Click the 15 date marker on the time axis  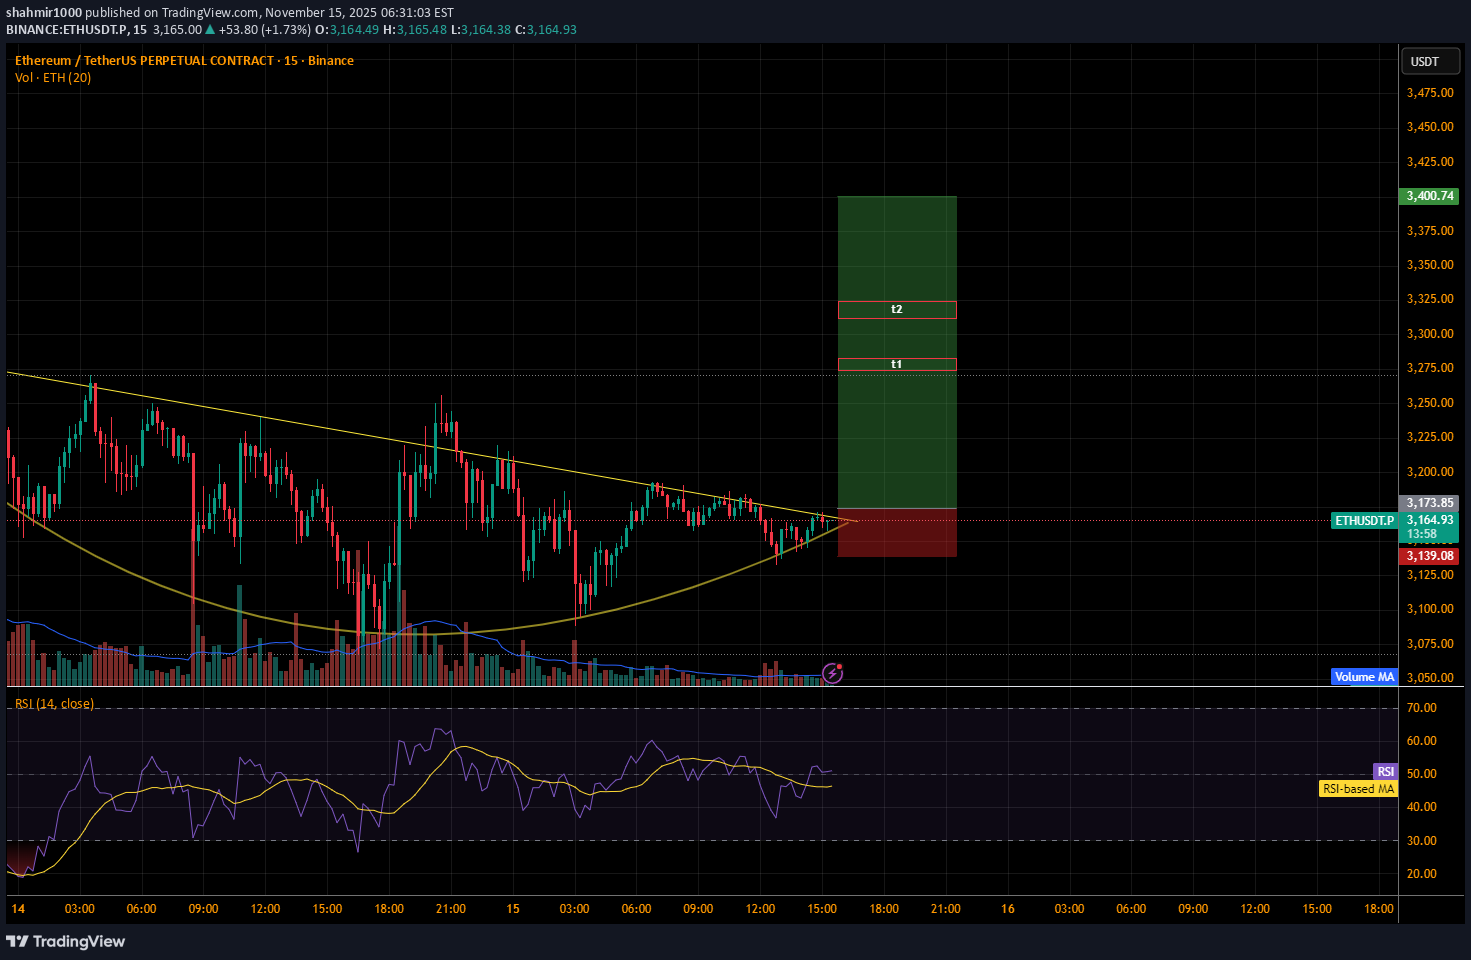pyautogui.click(x=513, y=909)
